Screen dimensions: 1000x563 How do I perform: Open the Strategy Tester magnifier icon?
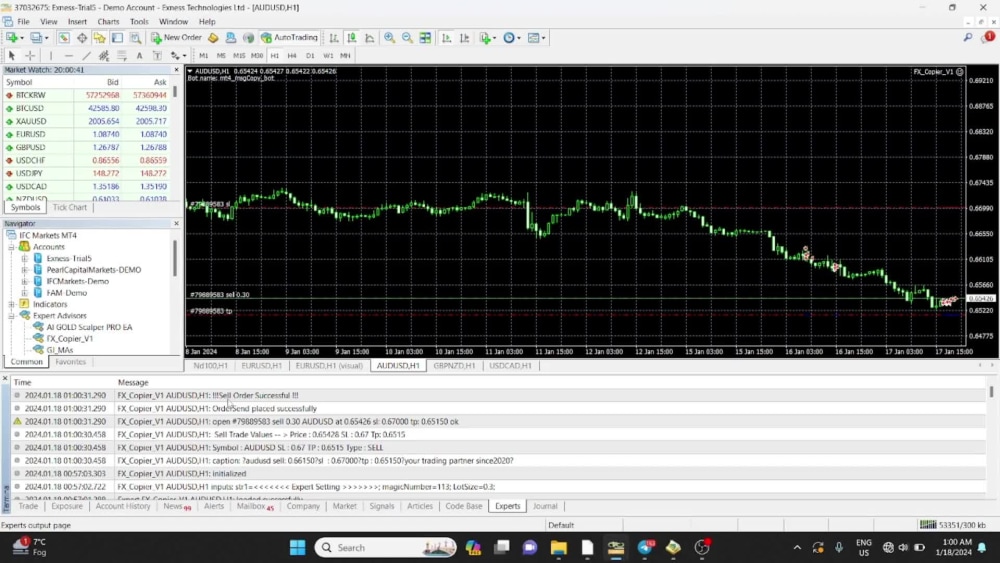pyautogui.click(x=135, y=38)
